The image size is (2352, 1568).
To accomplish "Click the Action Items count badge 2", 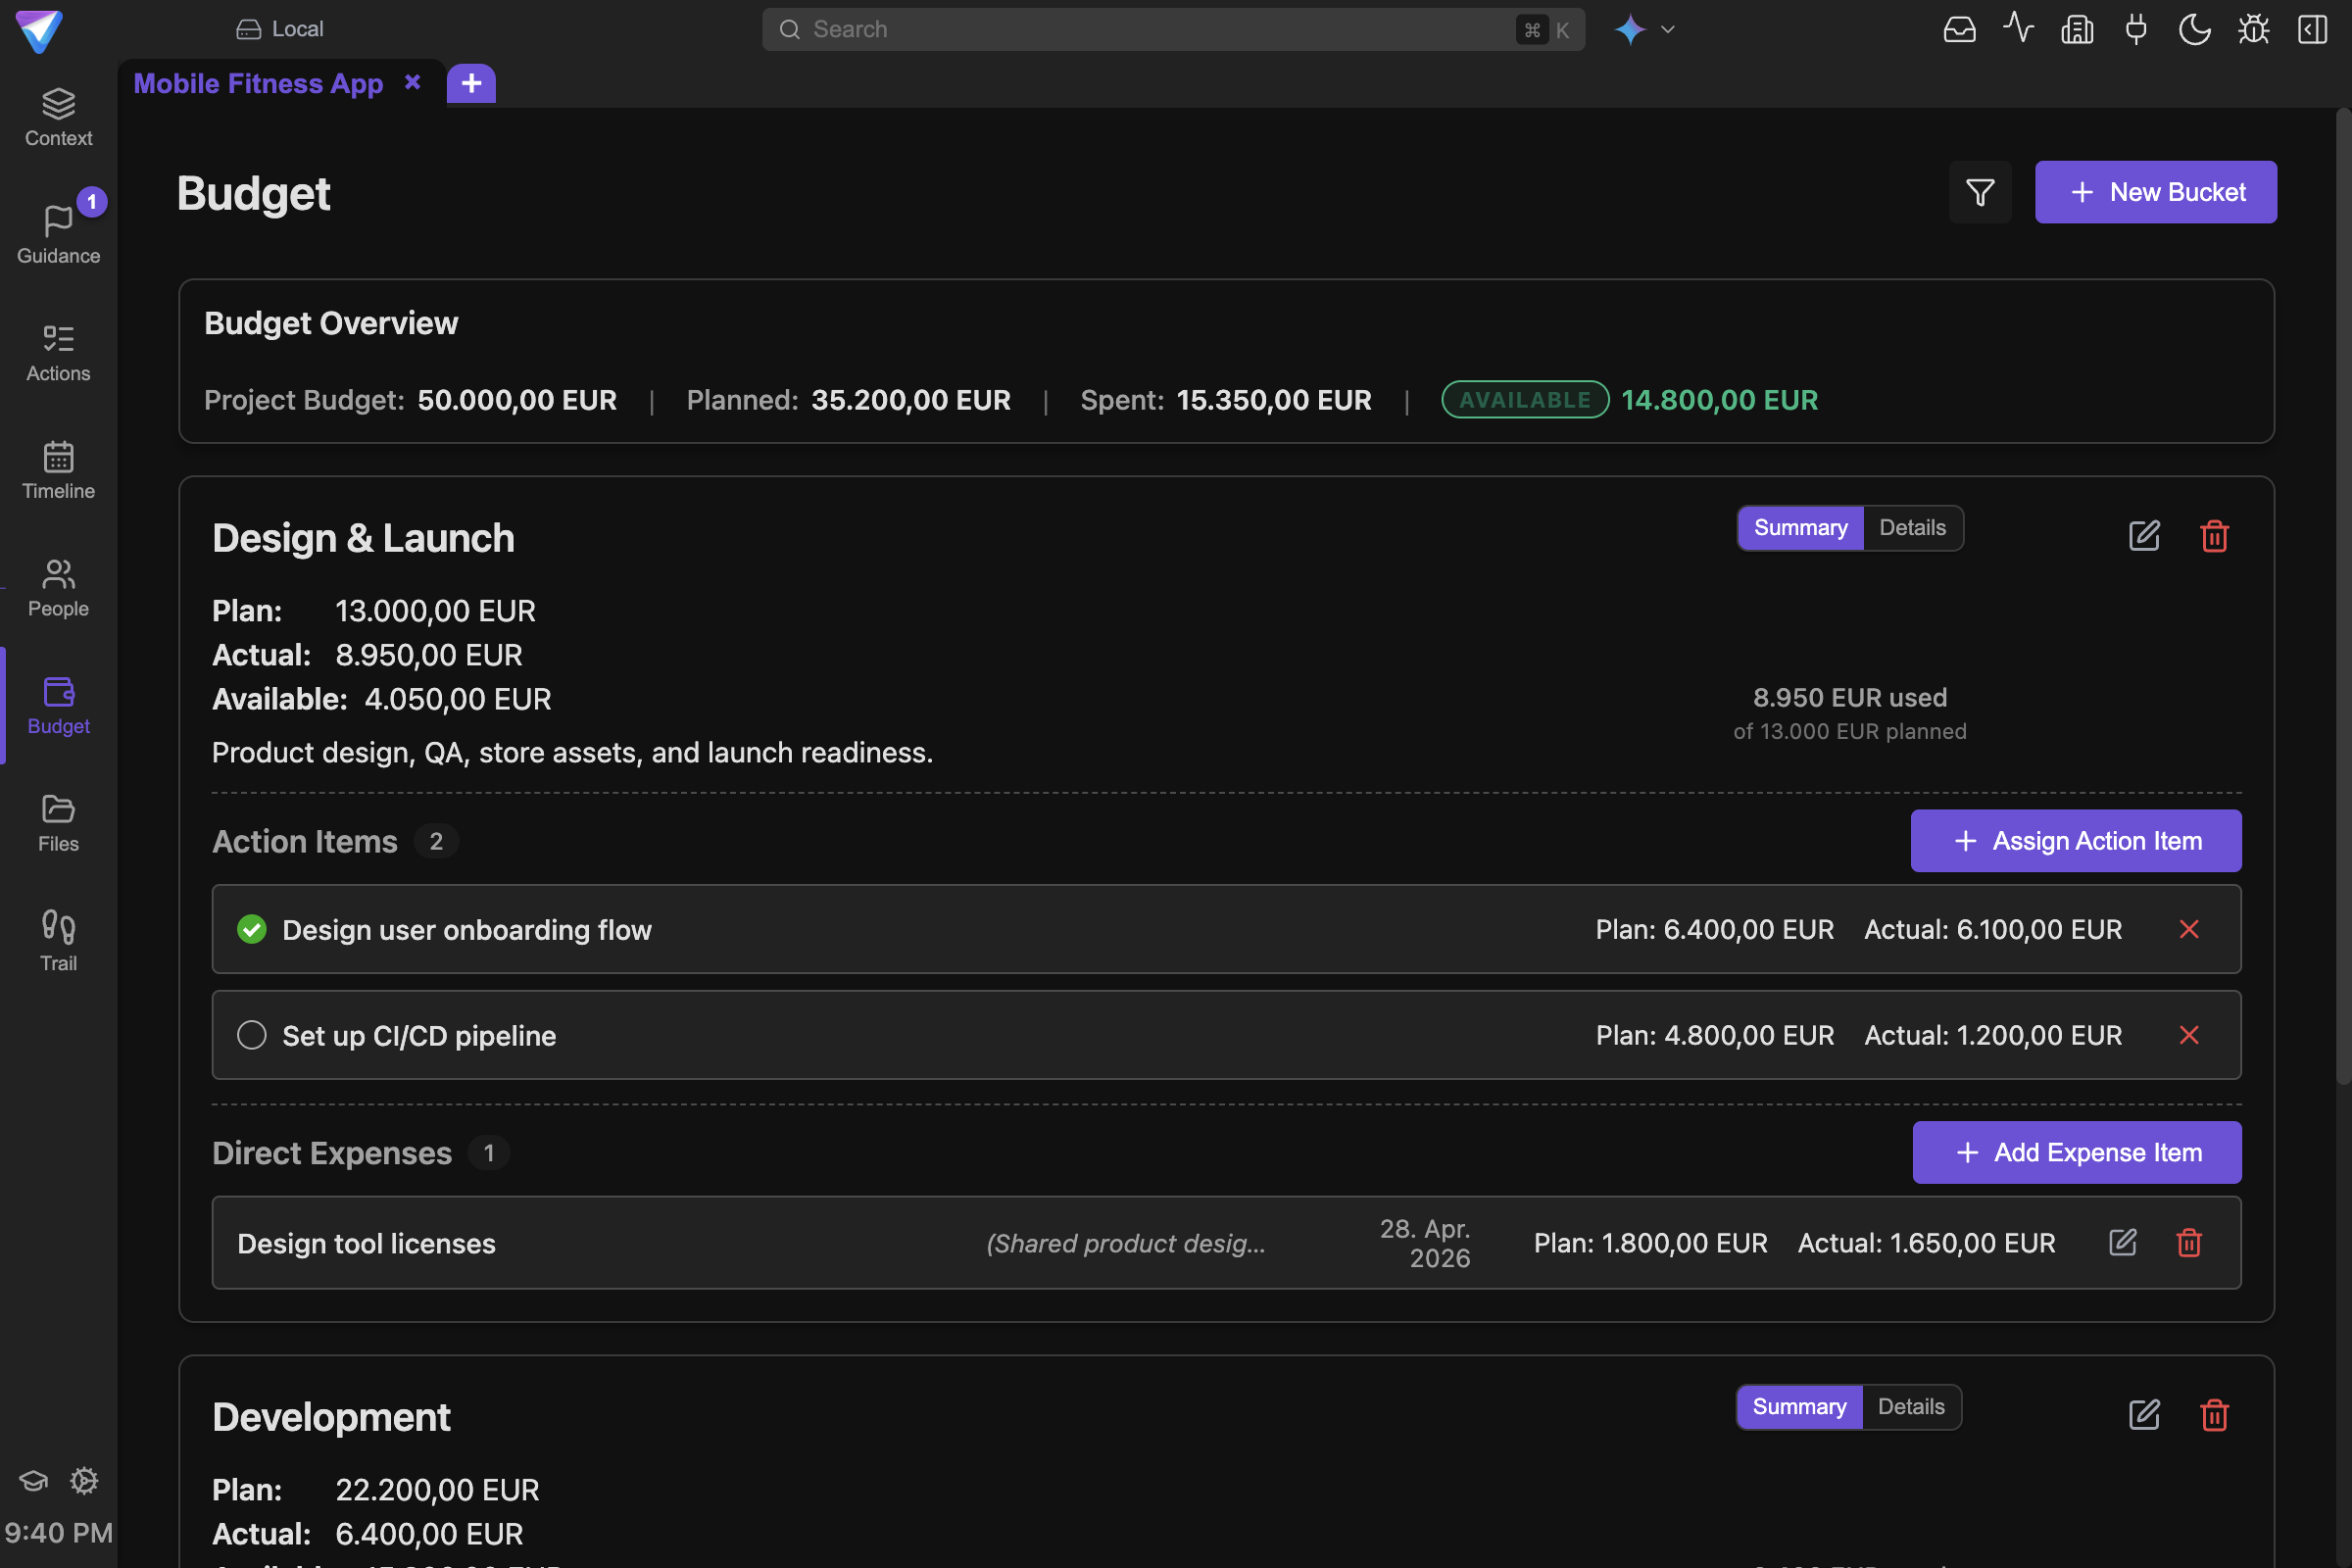I will (436, 841).
